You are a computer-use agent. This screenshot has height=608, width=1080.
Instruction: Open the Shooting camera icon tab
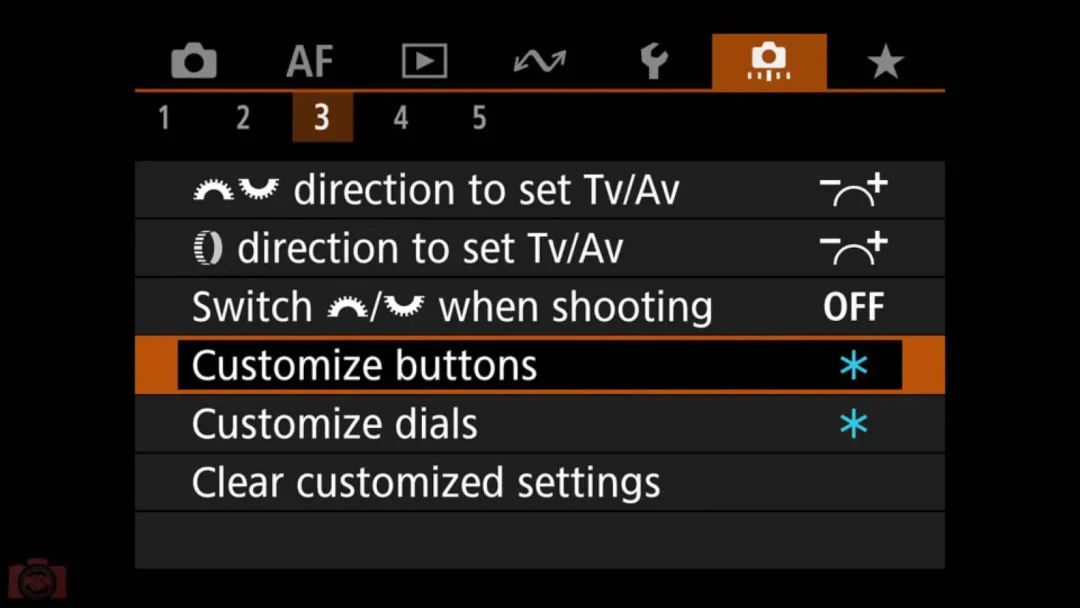point(194,61)
